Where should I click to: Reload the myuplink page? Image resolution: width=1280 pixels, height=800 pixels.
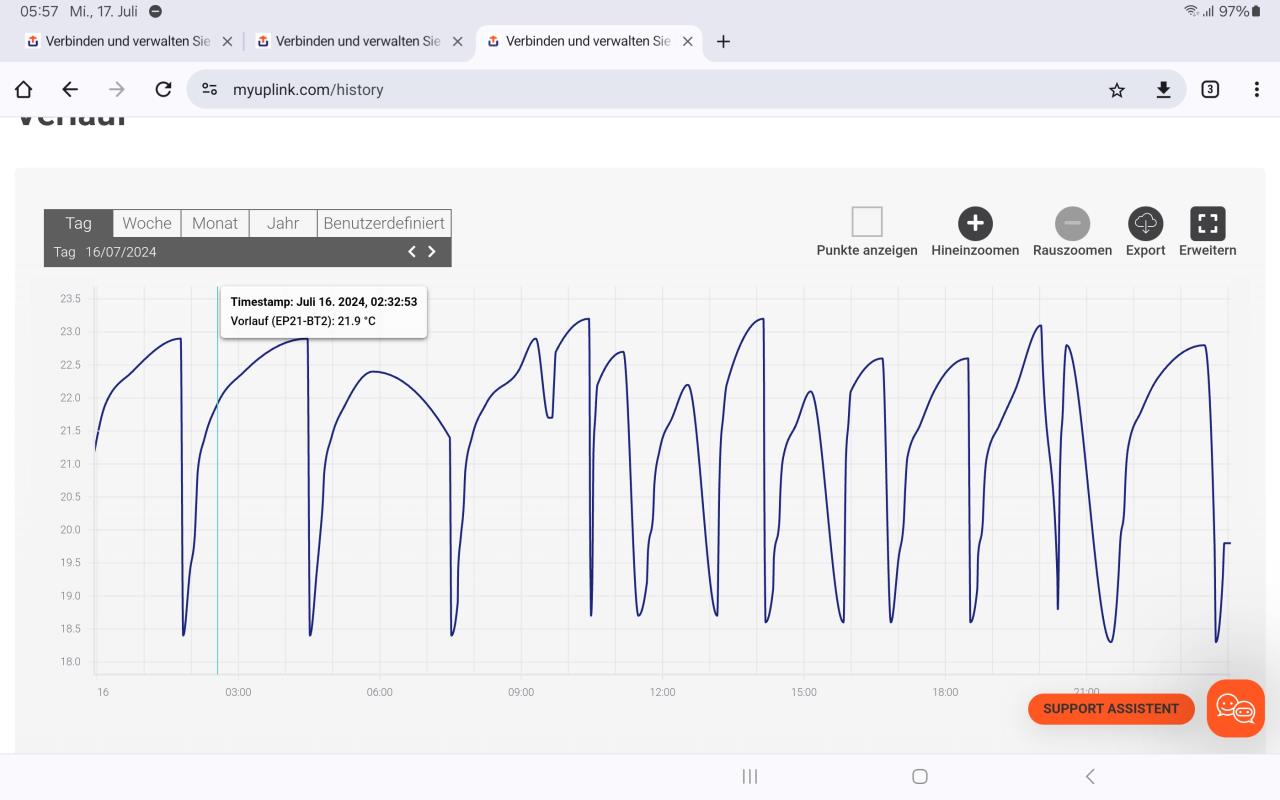pos(164,89)
